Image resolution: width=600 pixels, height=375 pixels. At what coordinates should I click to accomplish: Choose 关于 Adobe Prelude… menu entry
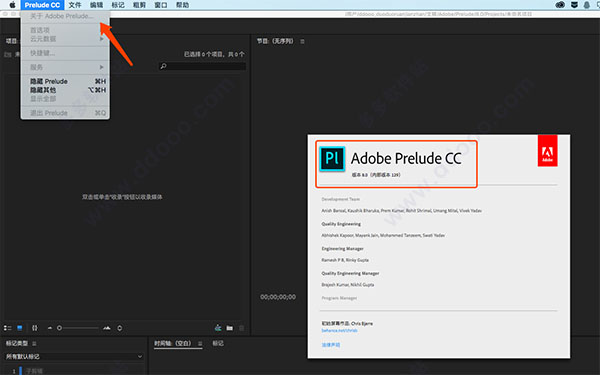click(x=65, y=16)
